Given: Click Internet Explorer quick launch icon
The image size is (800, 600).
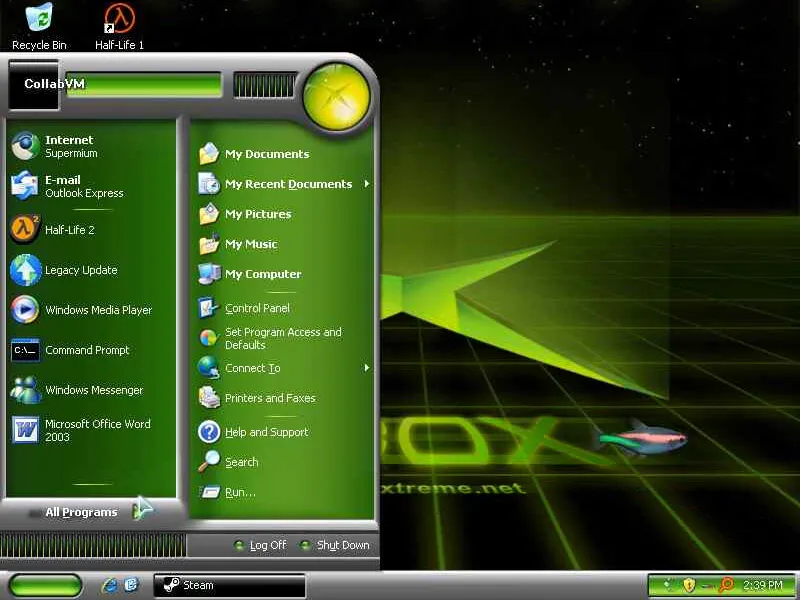Looking at the screenshot, I should [109, 585].
